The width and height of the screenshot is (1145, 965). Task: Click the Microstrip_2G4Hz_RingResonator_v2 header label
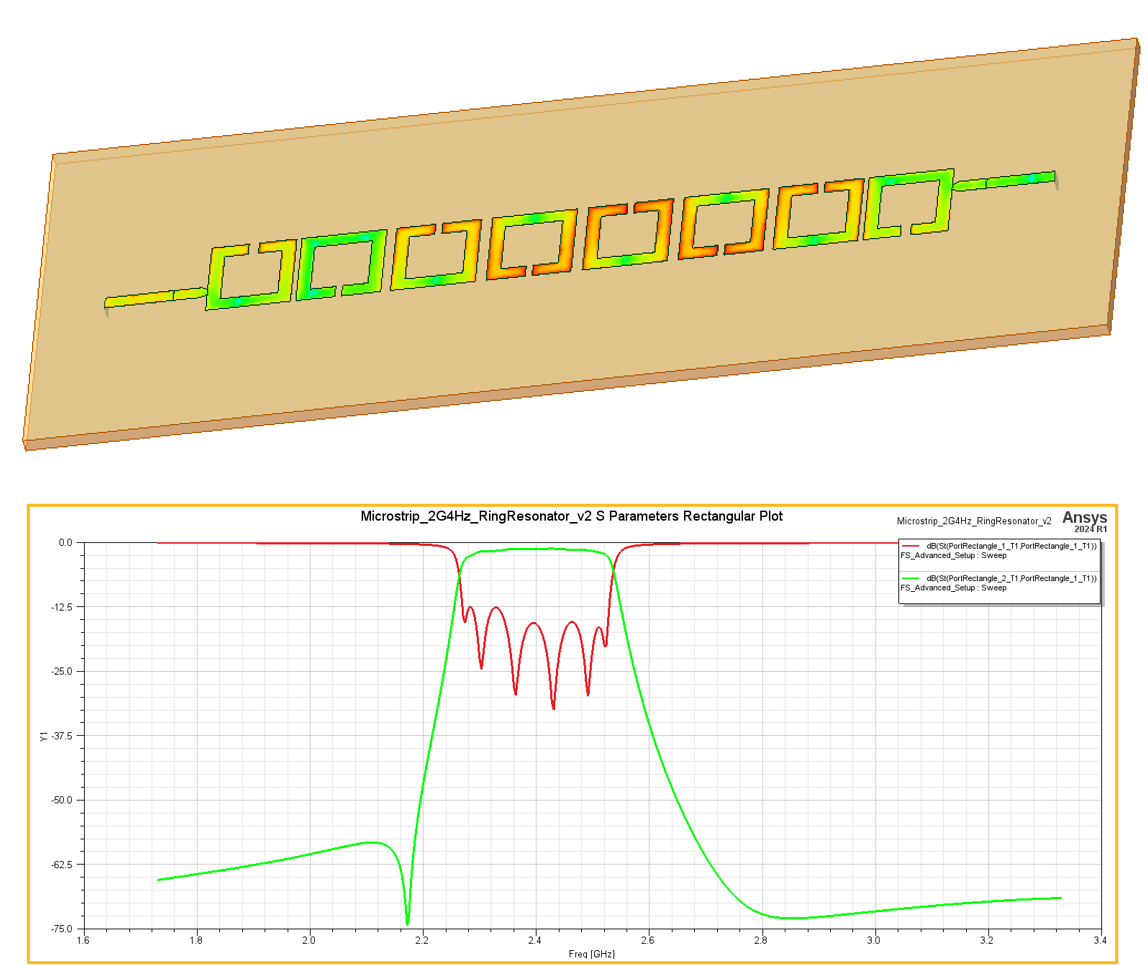975,520
